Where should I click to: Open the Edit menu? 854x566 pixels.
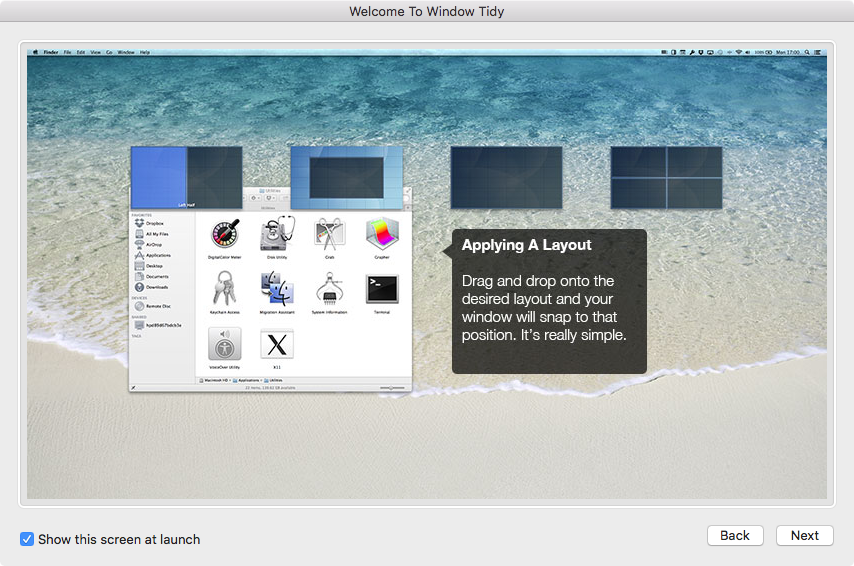(81, 52)
